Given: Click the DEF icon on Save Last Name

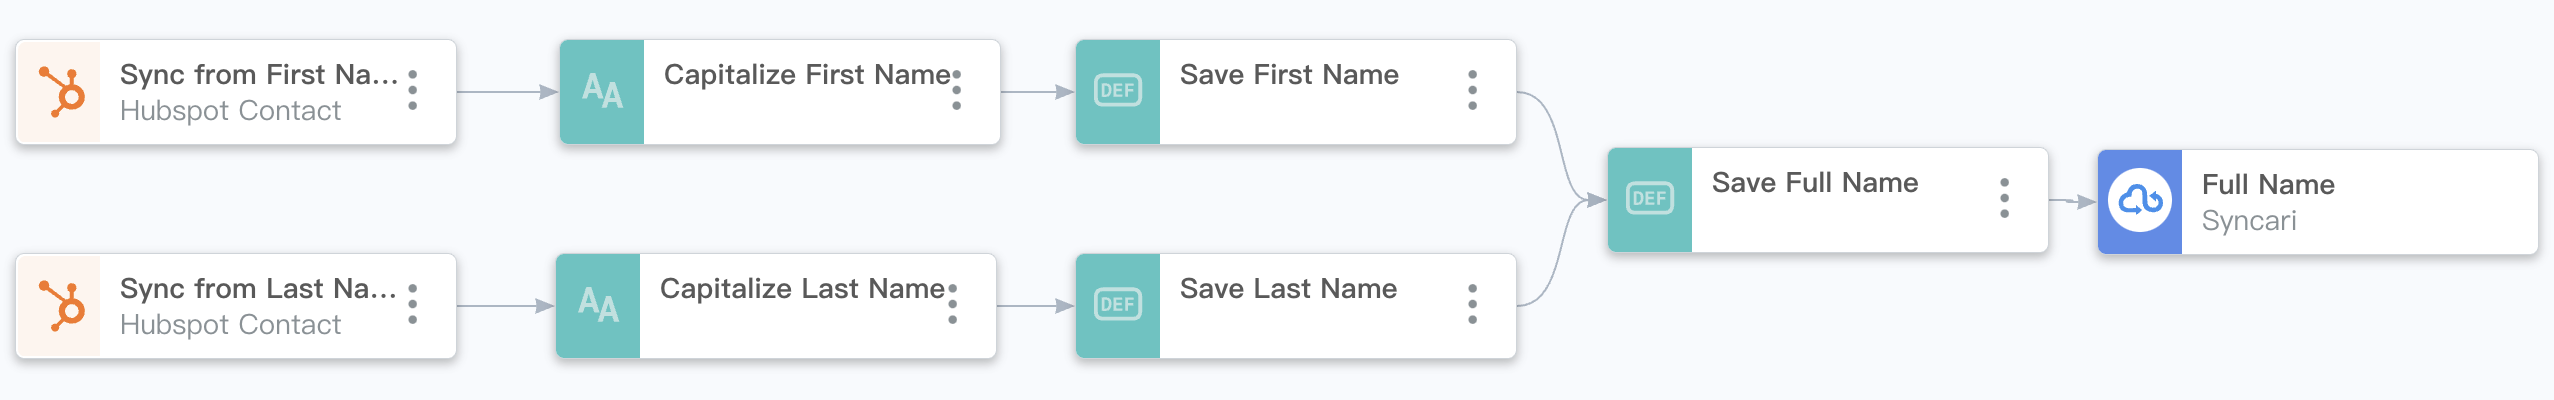Looking at the screenshot, I should point(1118,306).
